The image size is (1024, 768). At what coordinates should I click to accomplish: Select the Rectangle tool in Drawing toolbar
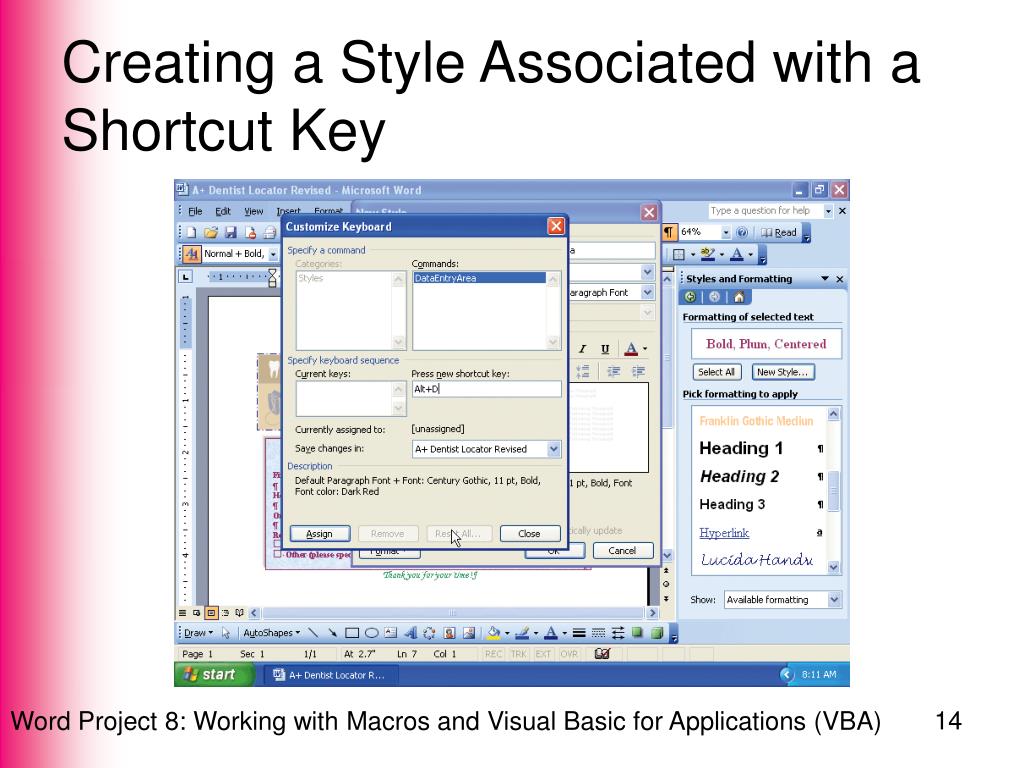[352, 633]
